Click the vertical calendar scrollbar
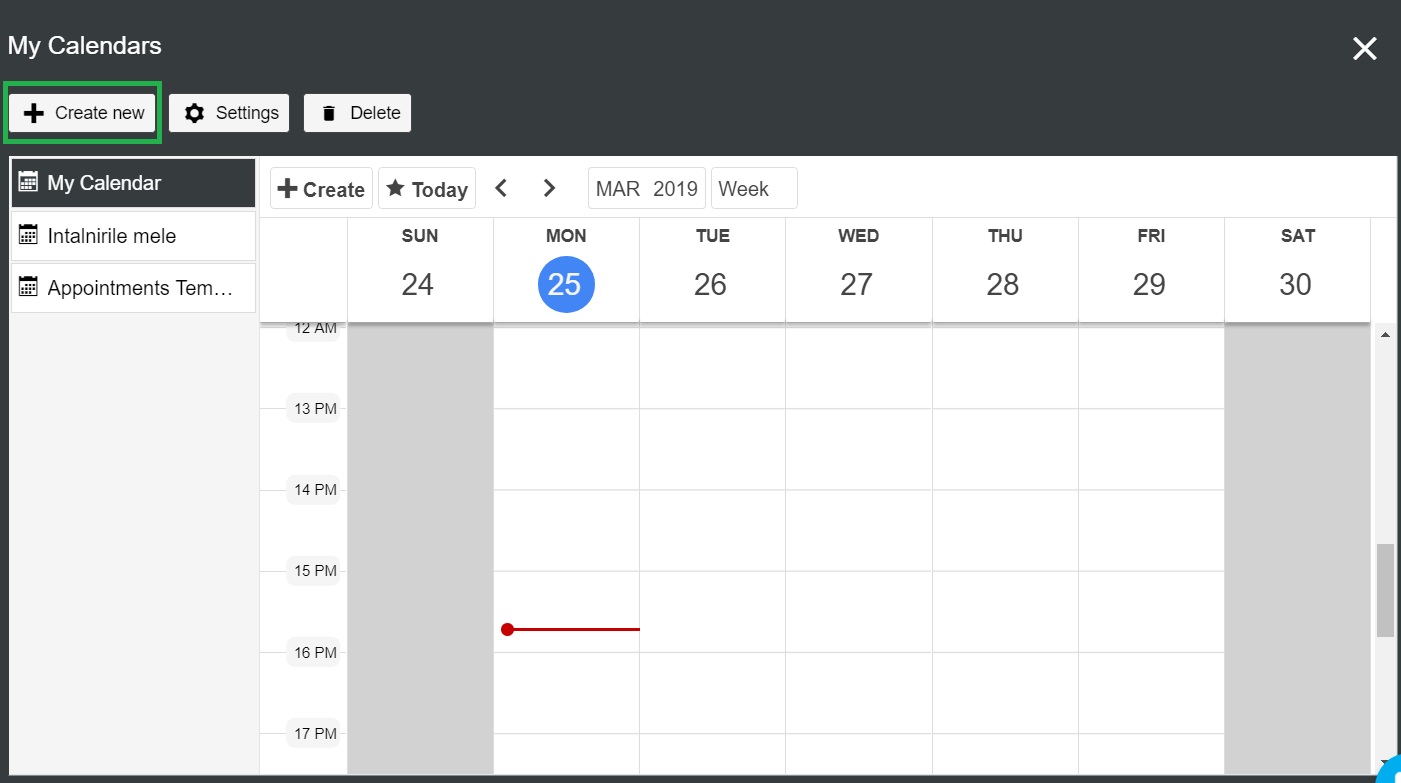This screenshot has height=783, width=1401. coord(1385,590)
